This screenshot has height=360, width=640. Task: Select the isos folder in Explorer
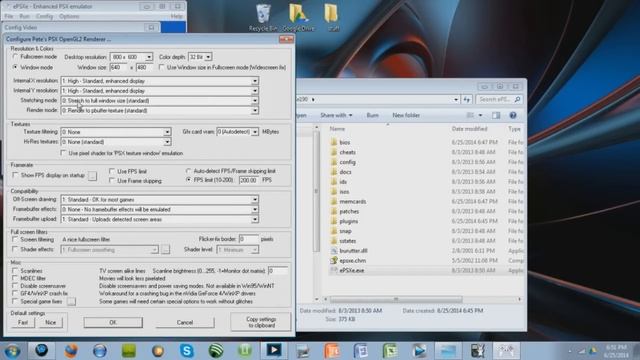344,191
